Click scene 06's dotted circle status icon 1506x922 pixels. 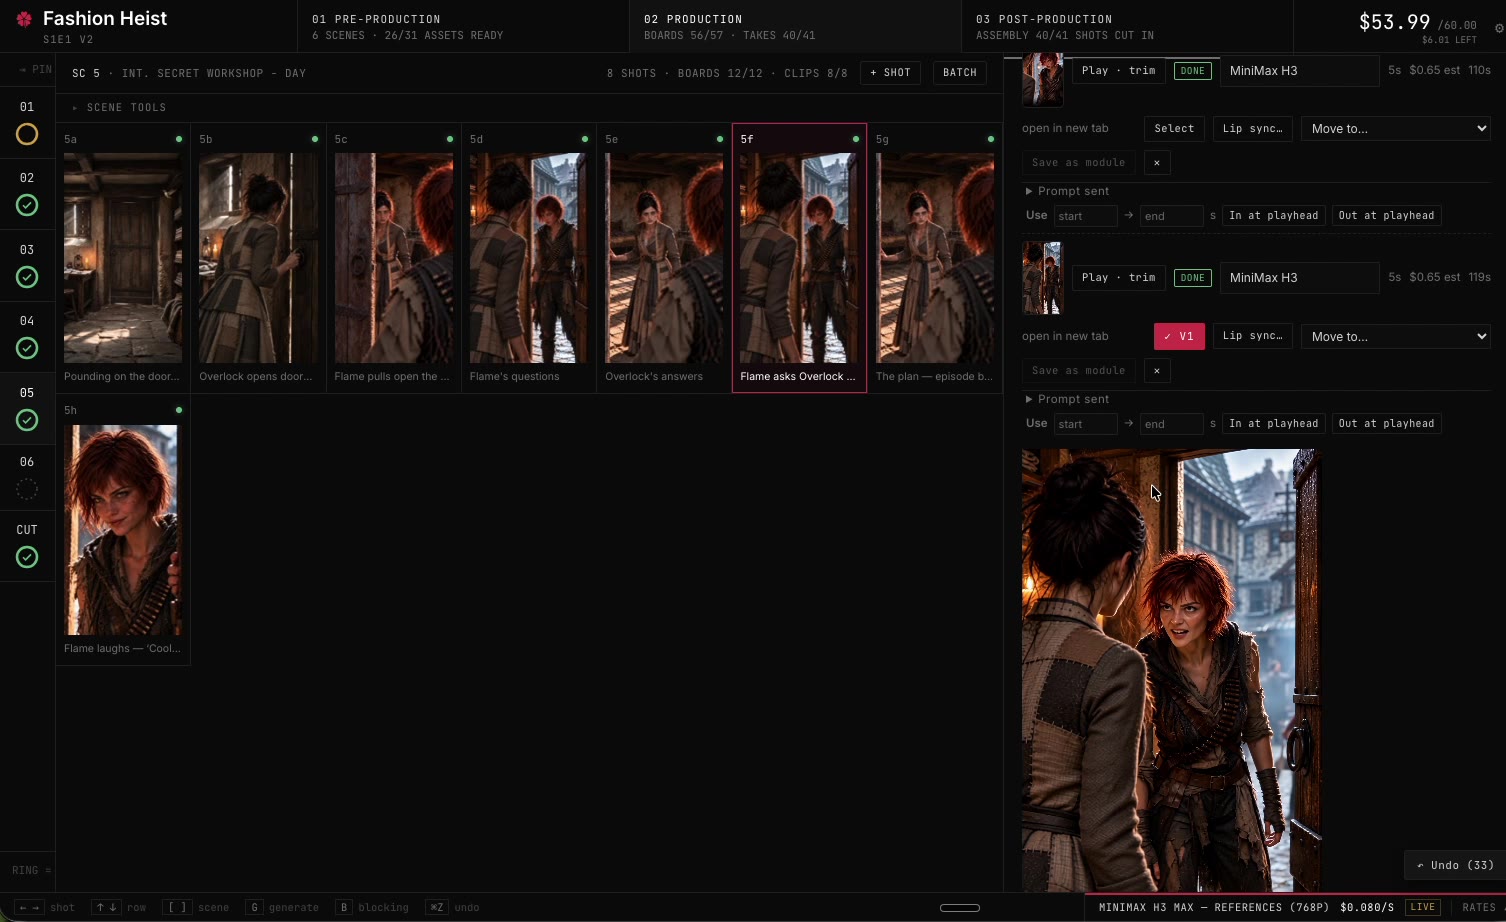(27, 489)
